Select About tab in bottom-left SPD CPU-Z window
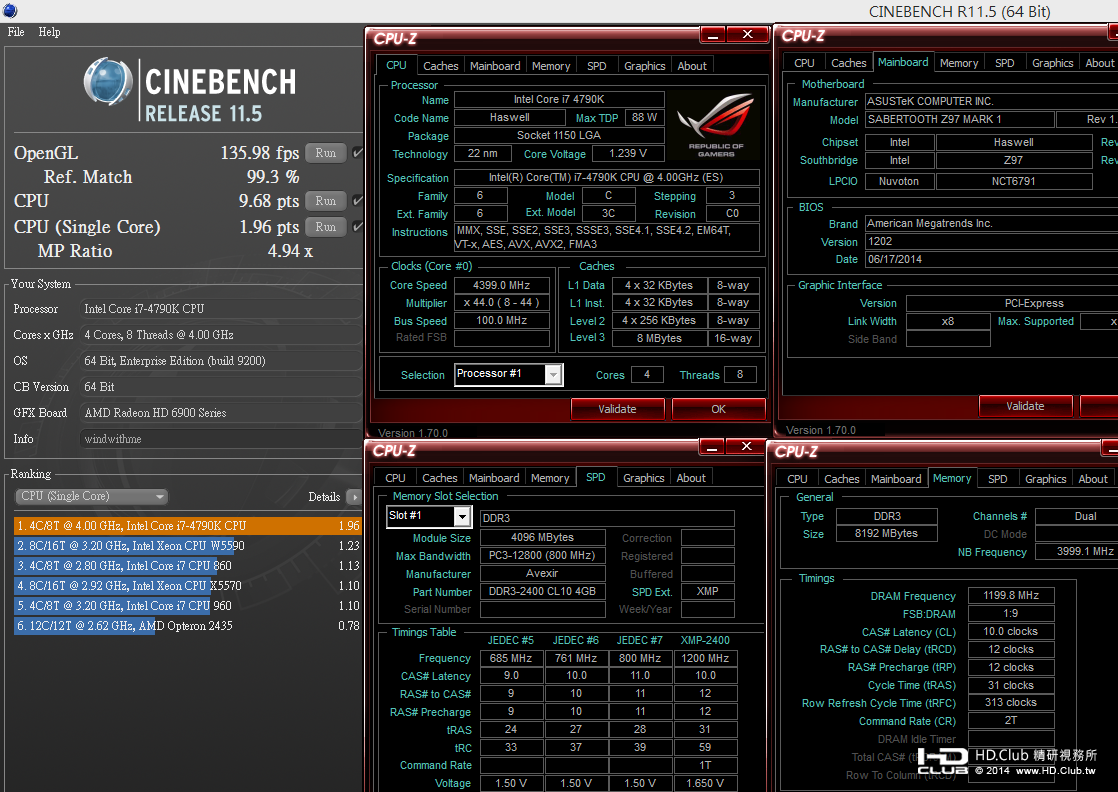 click(x=691, y=478)
